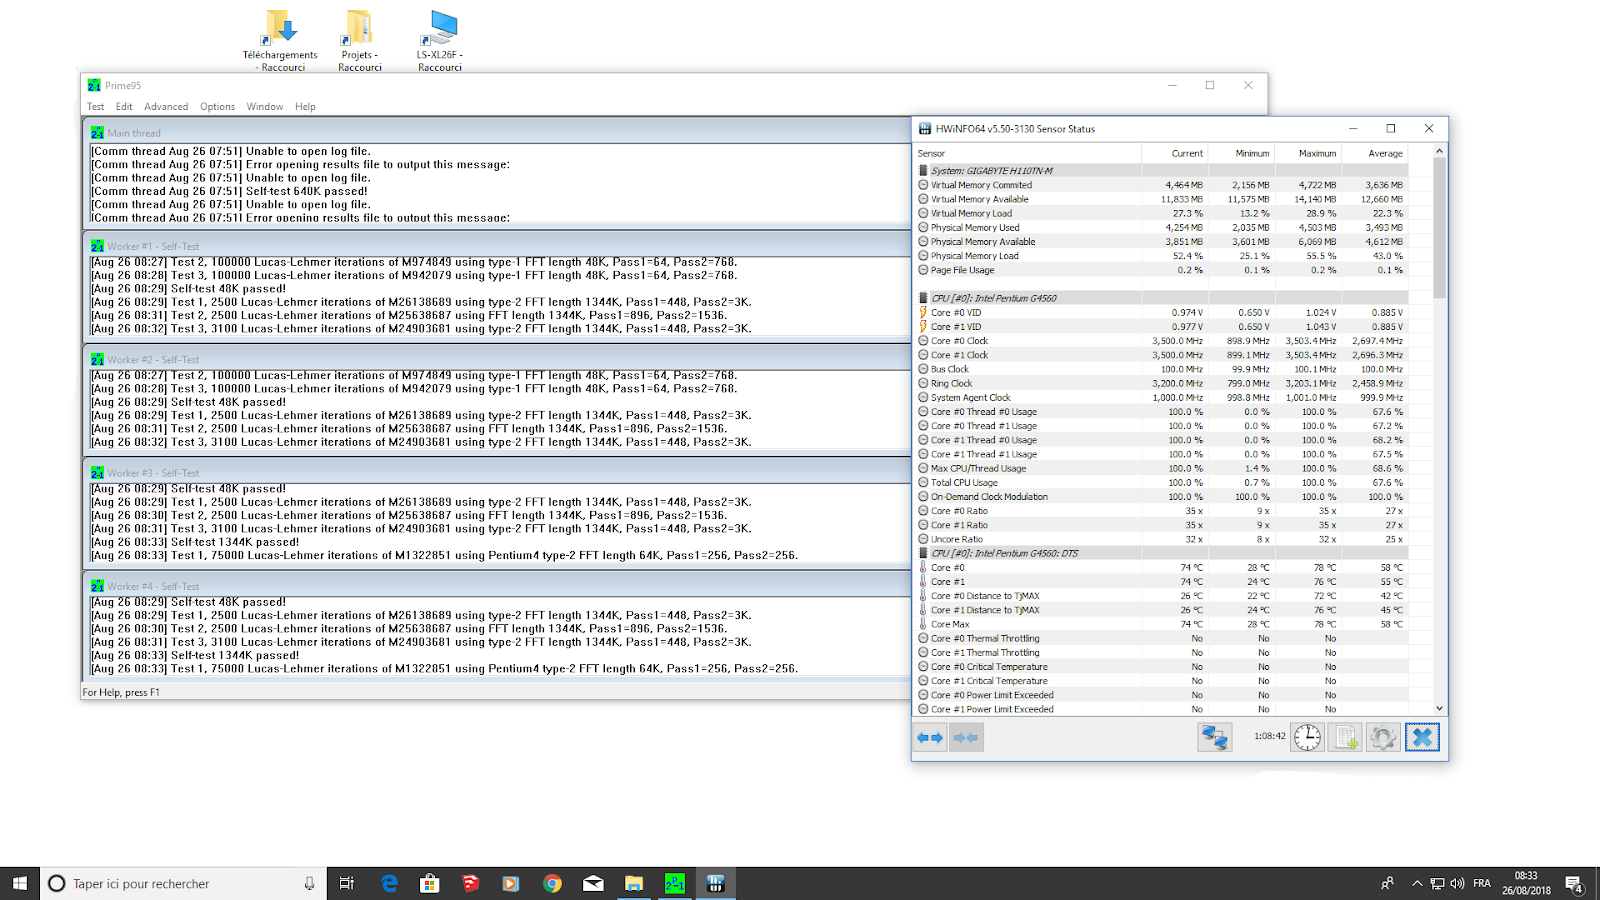This screenshot has width=1600, height=900.
Task: Click the expand layout arrows in HWiNFO64
Action: tap(930, 738)
